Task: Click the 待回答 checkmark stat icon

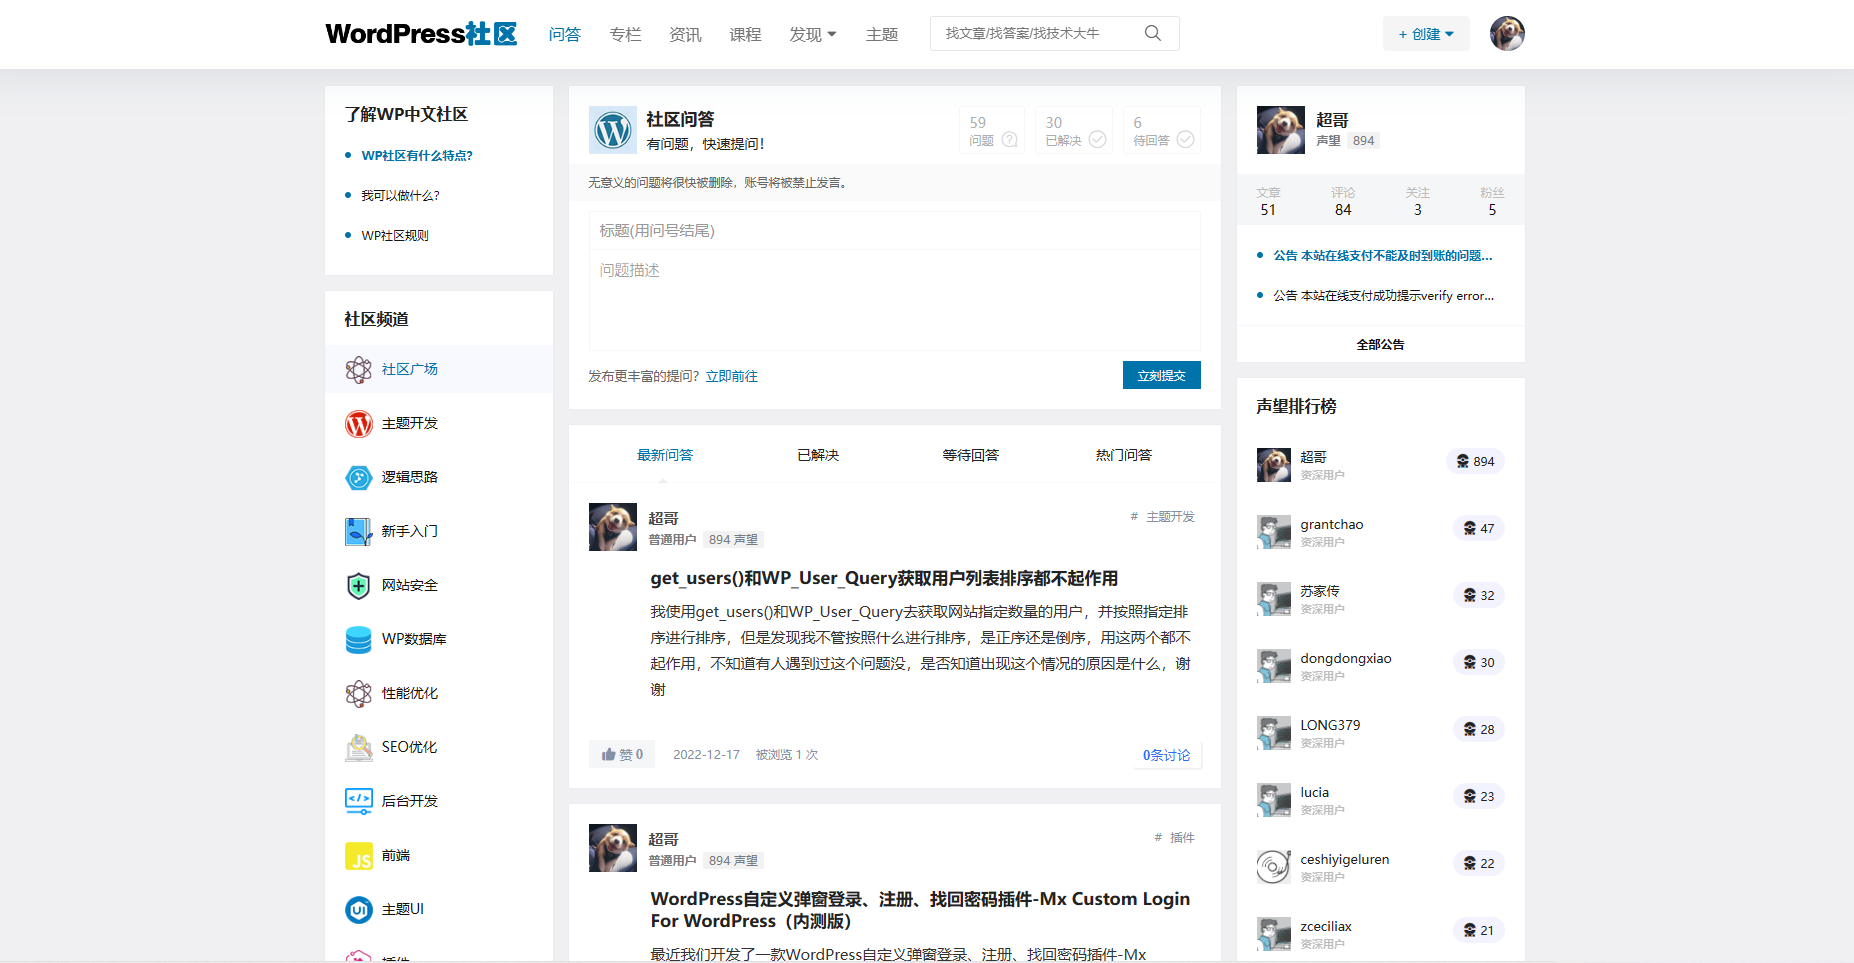Action: tap(1185, 140)
